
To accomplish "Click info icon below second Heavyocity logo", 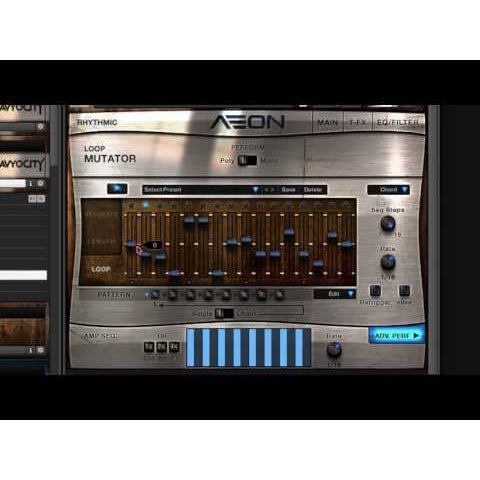I will click(31, 184).
